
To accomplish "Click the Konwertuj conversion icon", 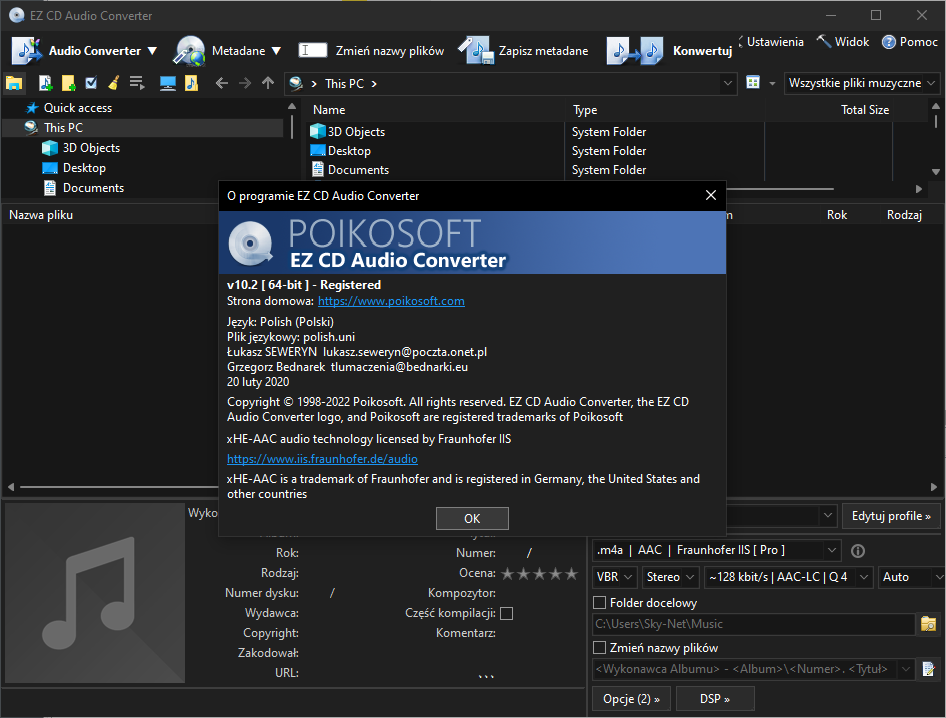I will click(x=635, y=51).
